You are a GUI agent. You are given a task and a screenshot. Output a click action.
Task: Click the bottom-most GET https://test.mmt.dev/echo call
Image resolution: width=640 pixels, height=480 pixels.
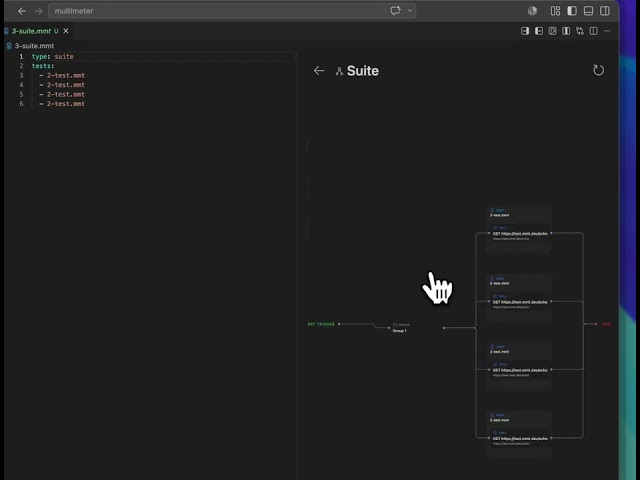click(520, 439)
